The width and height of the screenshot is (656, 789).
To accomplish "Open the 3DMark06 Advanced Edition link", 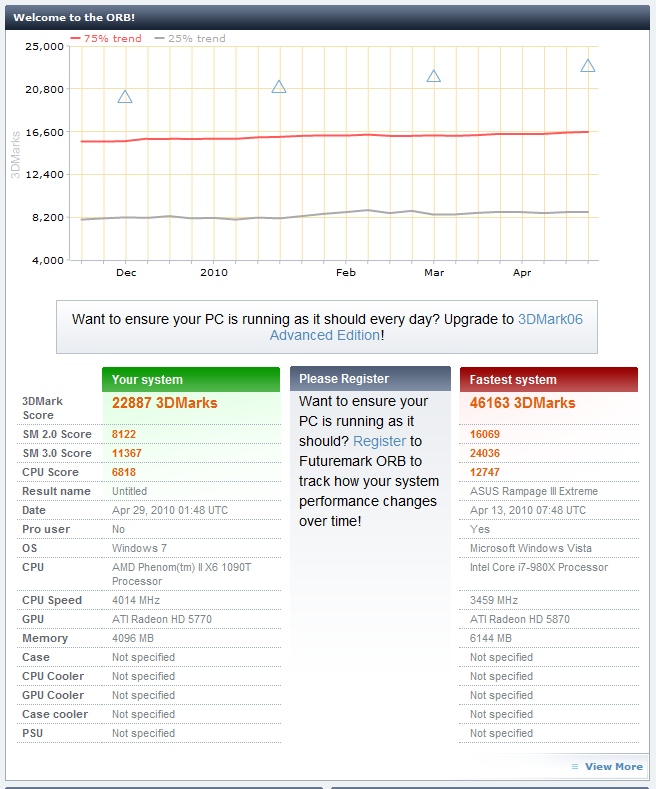I will pyautogui.click(x=426, y=327).
